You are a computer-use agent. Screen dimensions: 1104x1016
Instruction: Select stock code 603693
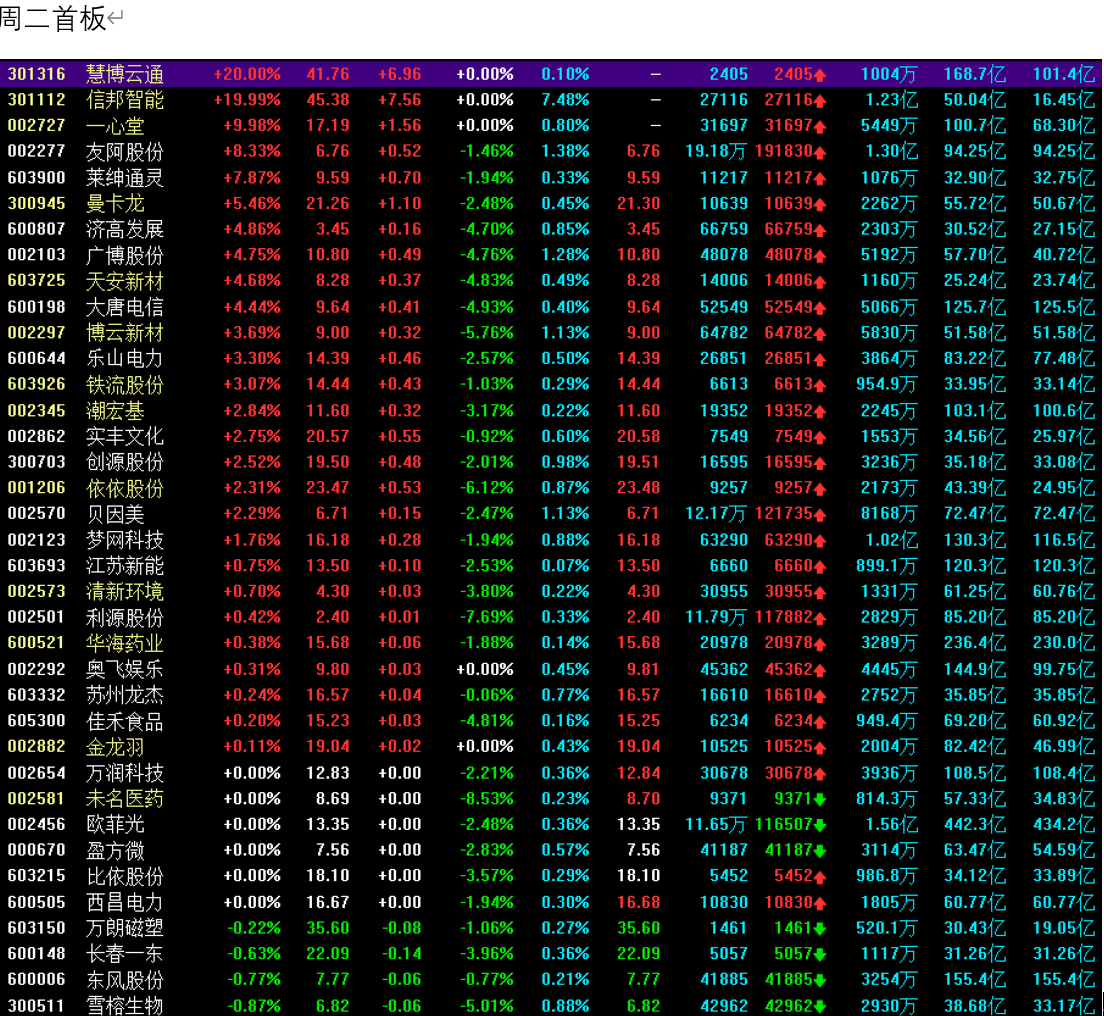tap(37, 565)
